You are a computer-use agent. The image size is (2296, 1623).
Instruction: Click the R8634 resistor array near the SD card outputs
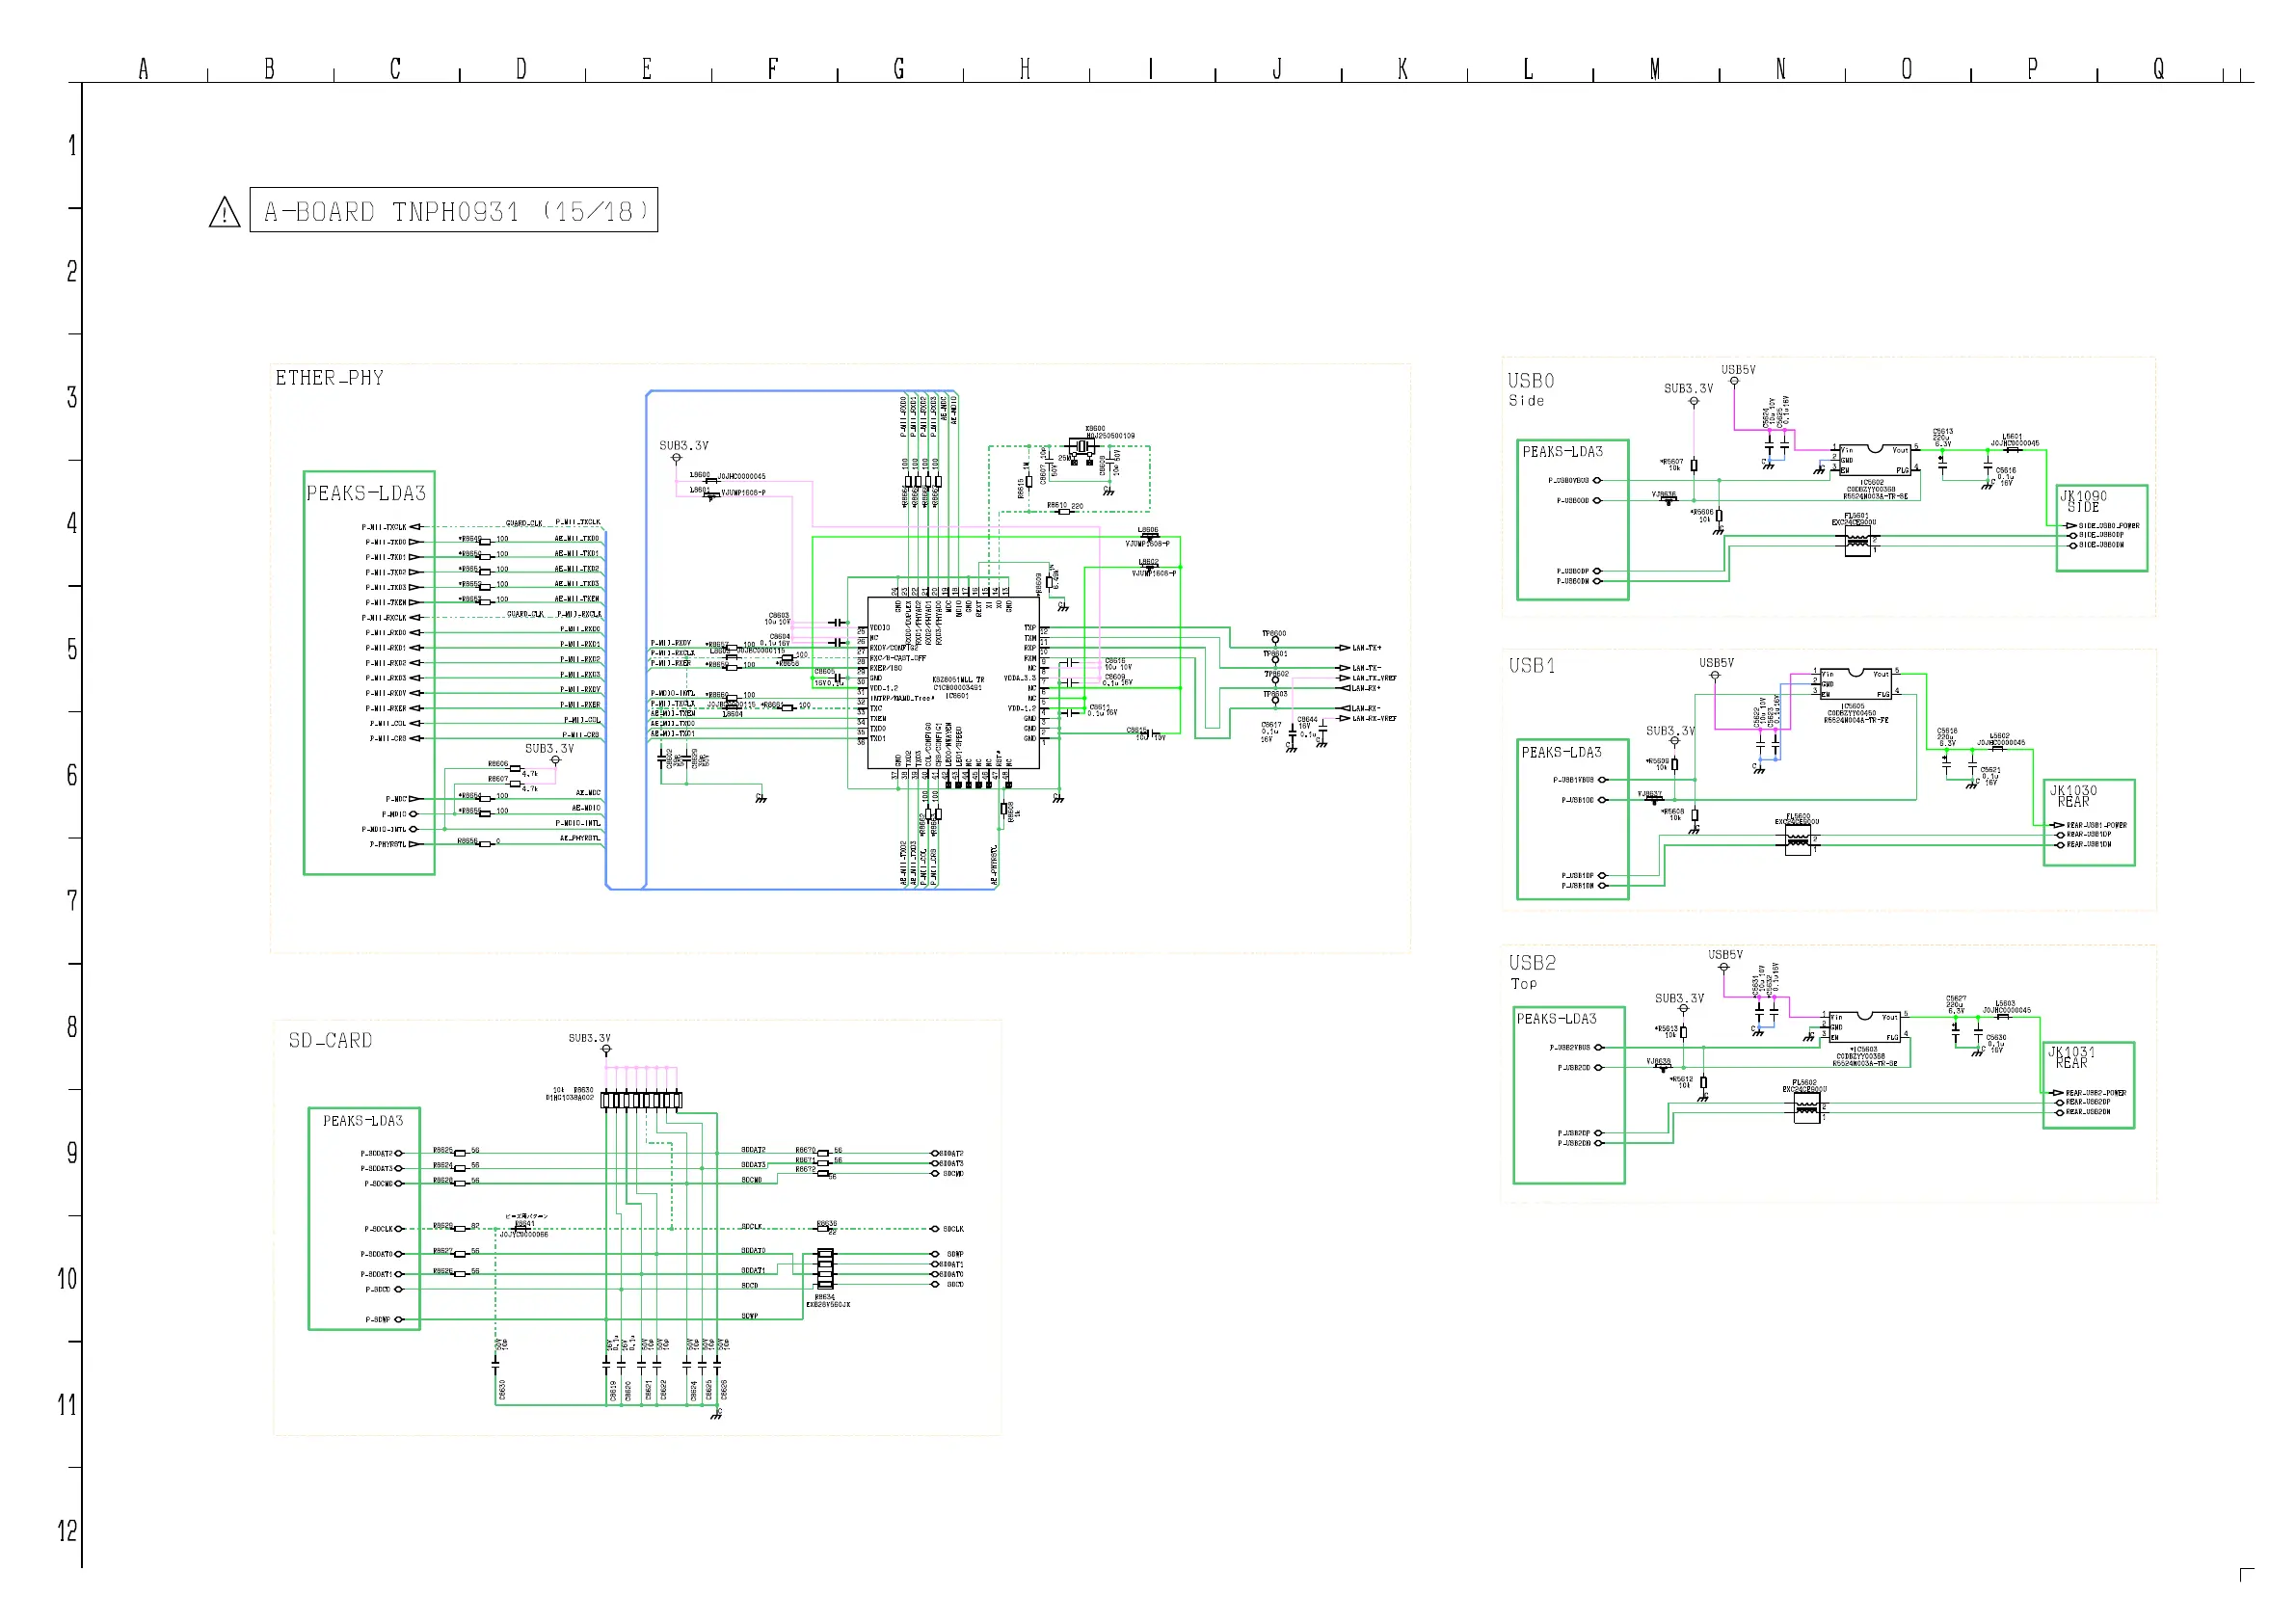pos(825,1269)
